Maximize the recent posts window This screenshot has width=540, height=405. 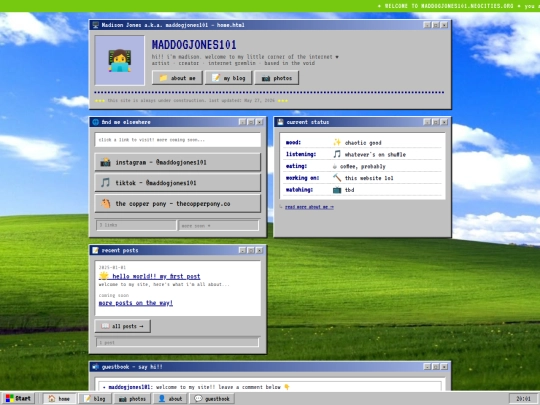[251, 250]
